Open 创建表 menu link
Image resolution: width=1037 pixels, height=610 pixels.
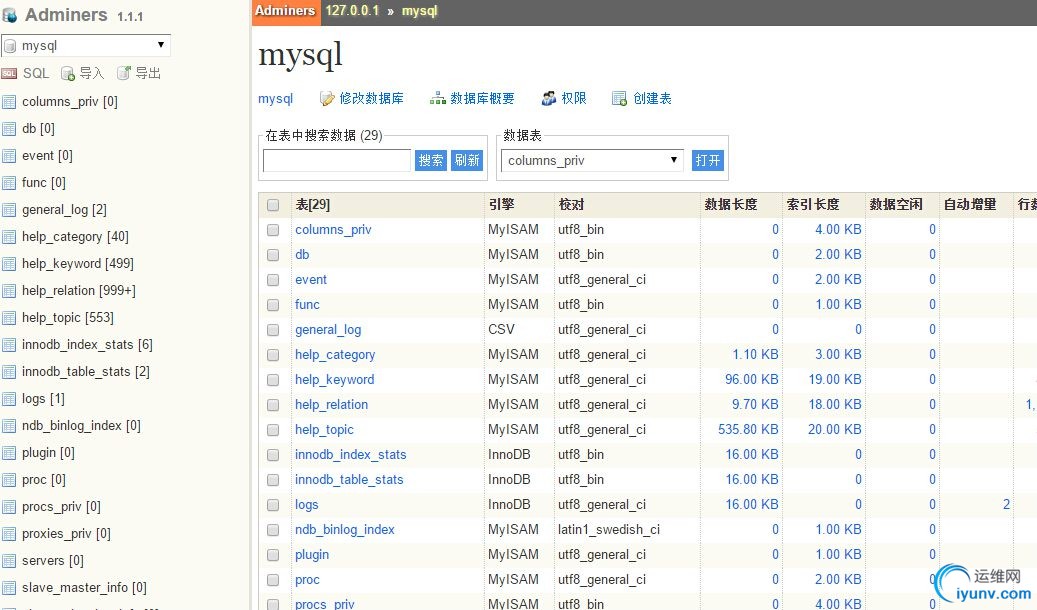pyautogui.click(x=652, y=99)
